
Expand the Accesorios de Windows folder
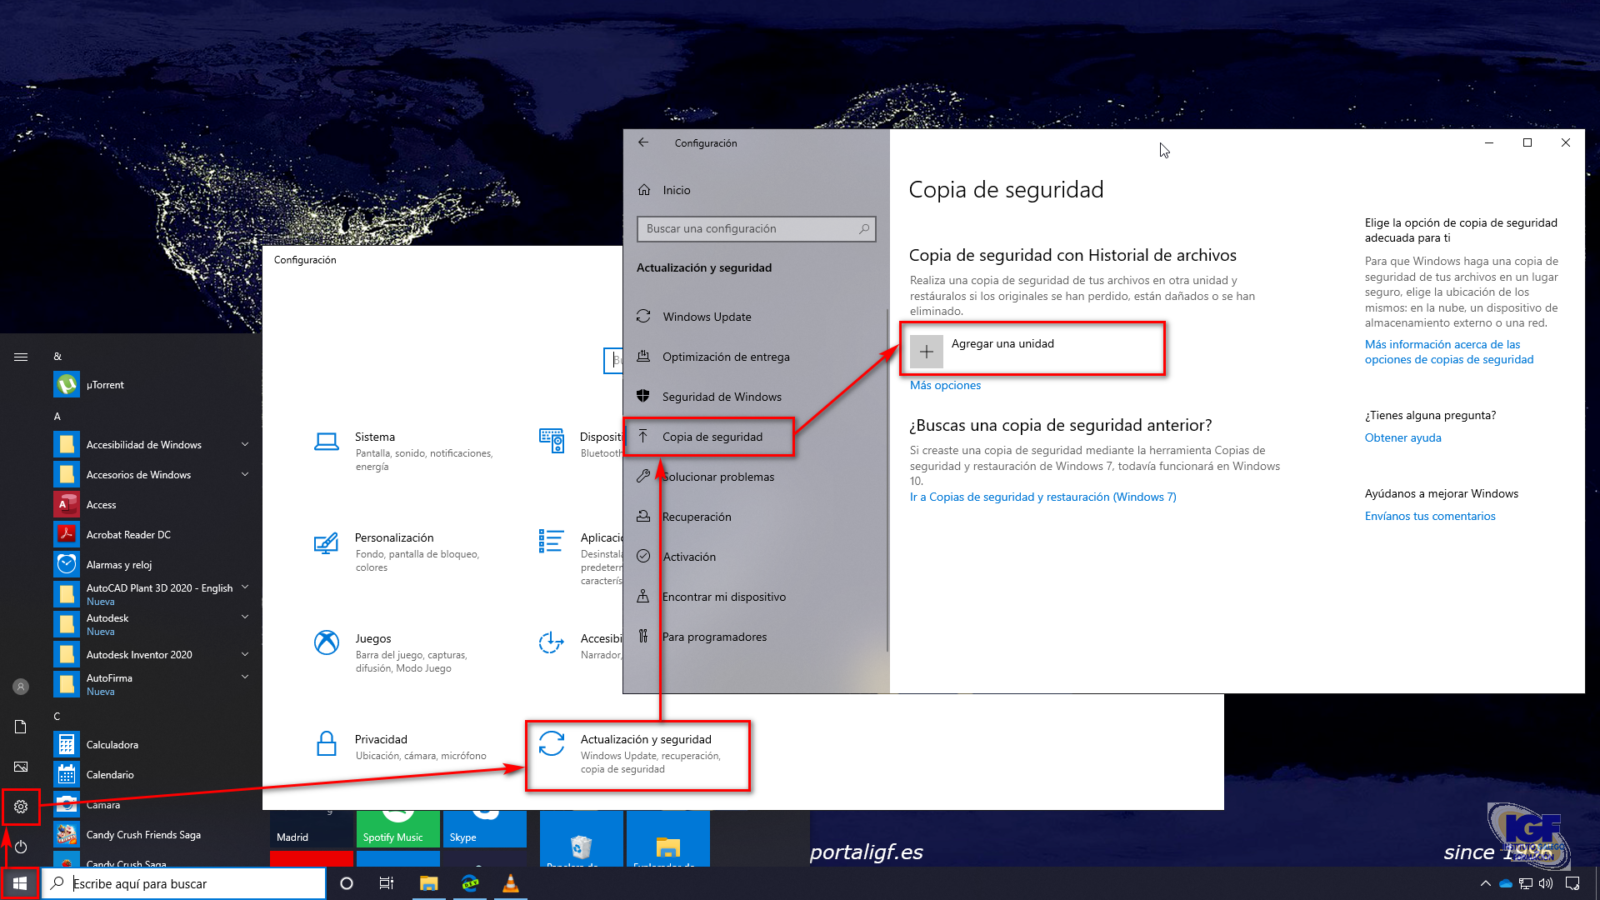point(244,475)
